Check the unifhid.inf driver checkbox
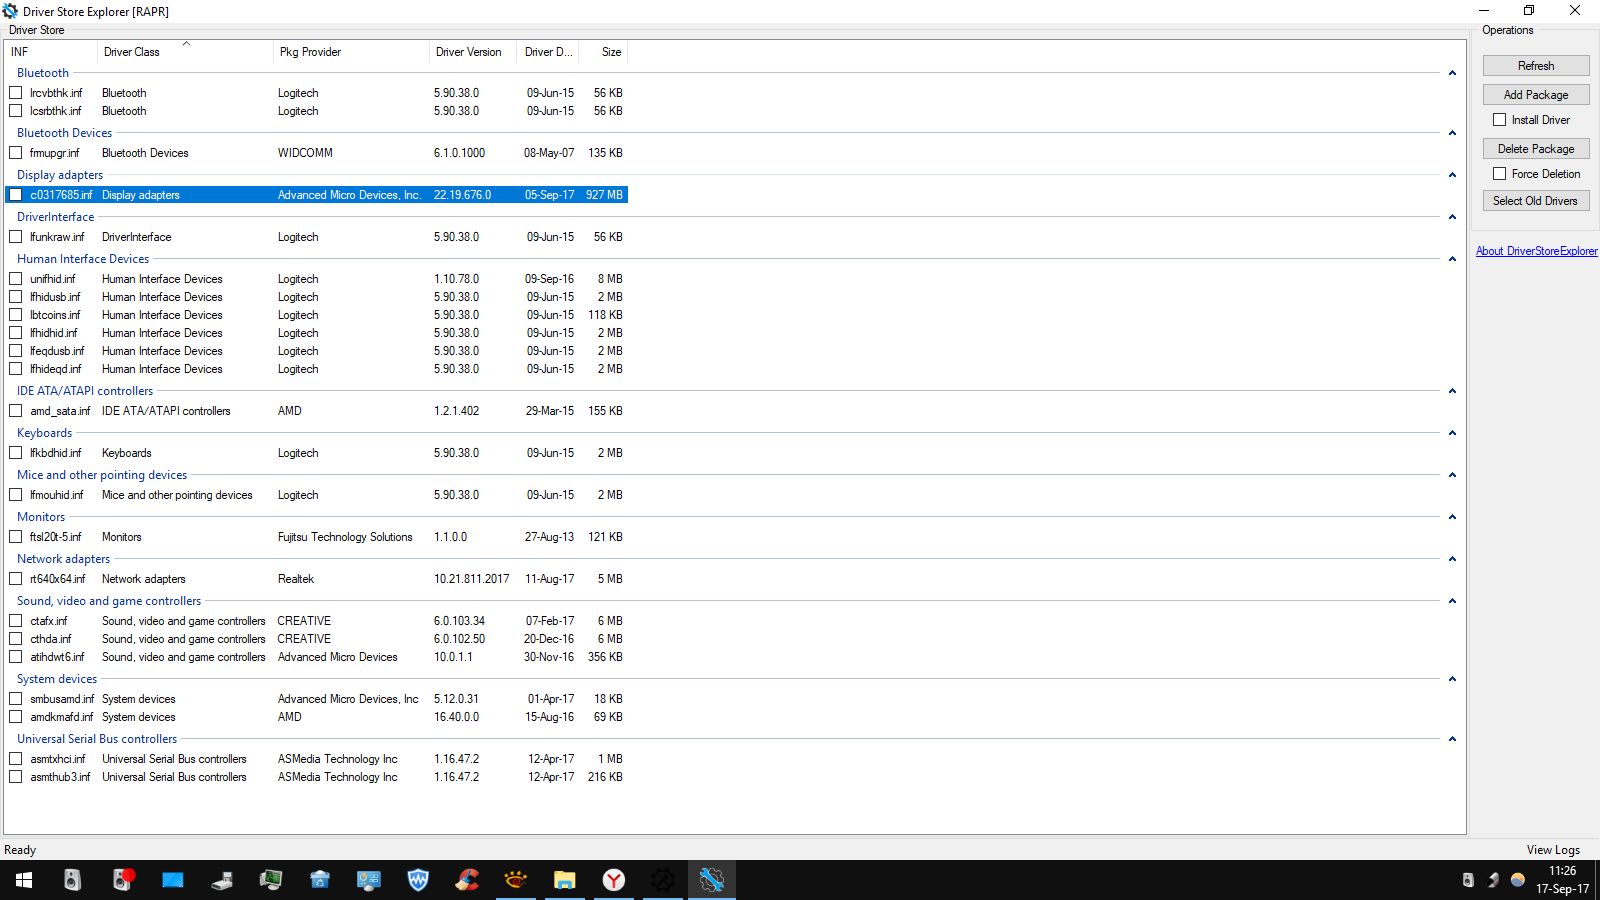This screenshot has height=900, width=1600. tap(16, 279)
